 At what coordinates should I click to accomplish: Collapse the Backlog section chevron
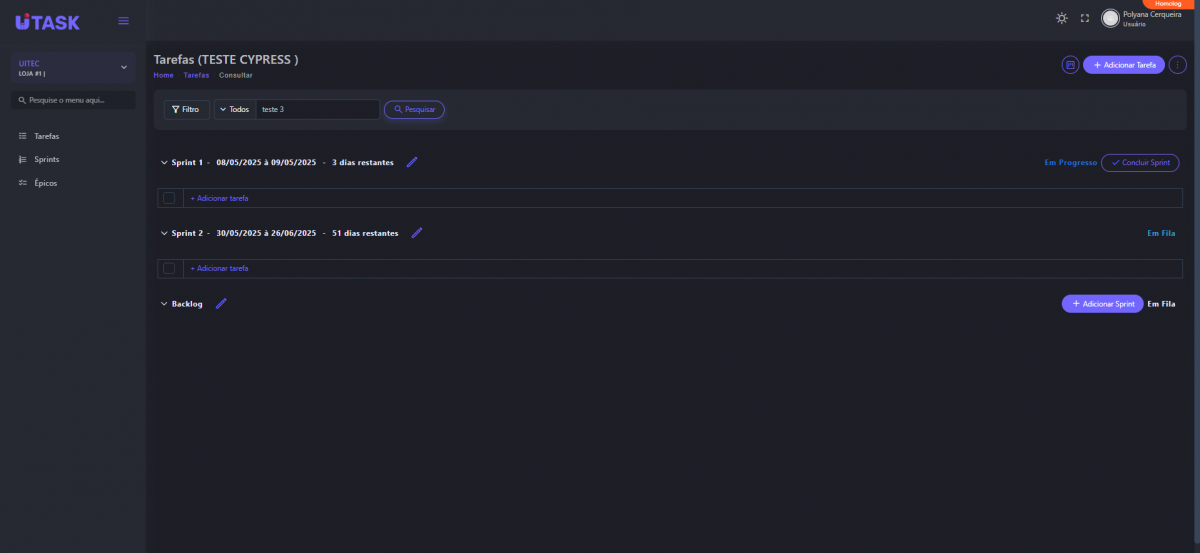164,304
